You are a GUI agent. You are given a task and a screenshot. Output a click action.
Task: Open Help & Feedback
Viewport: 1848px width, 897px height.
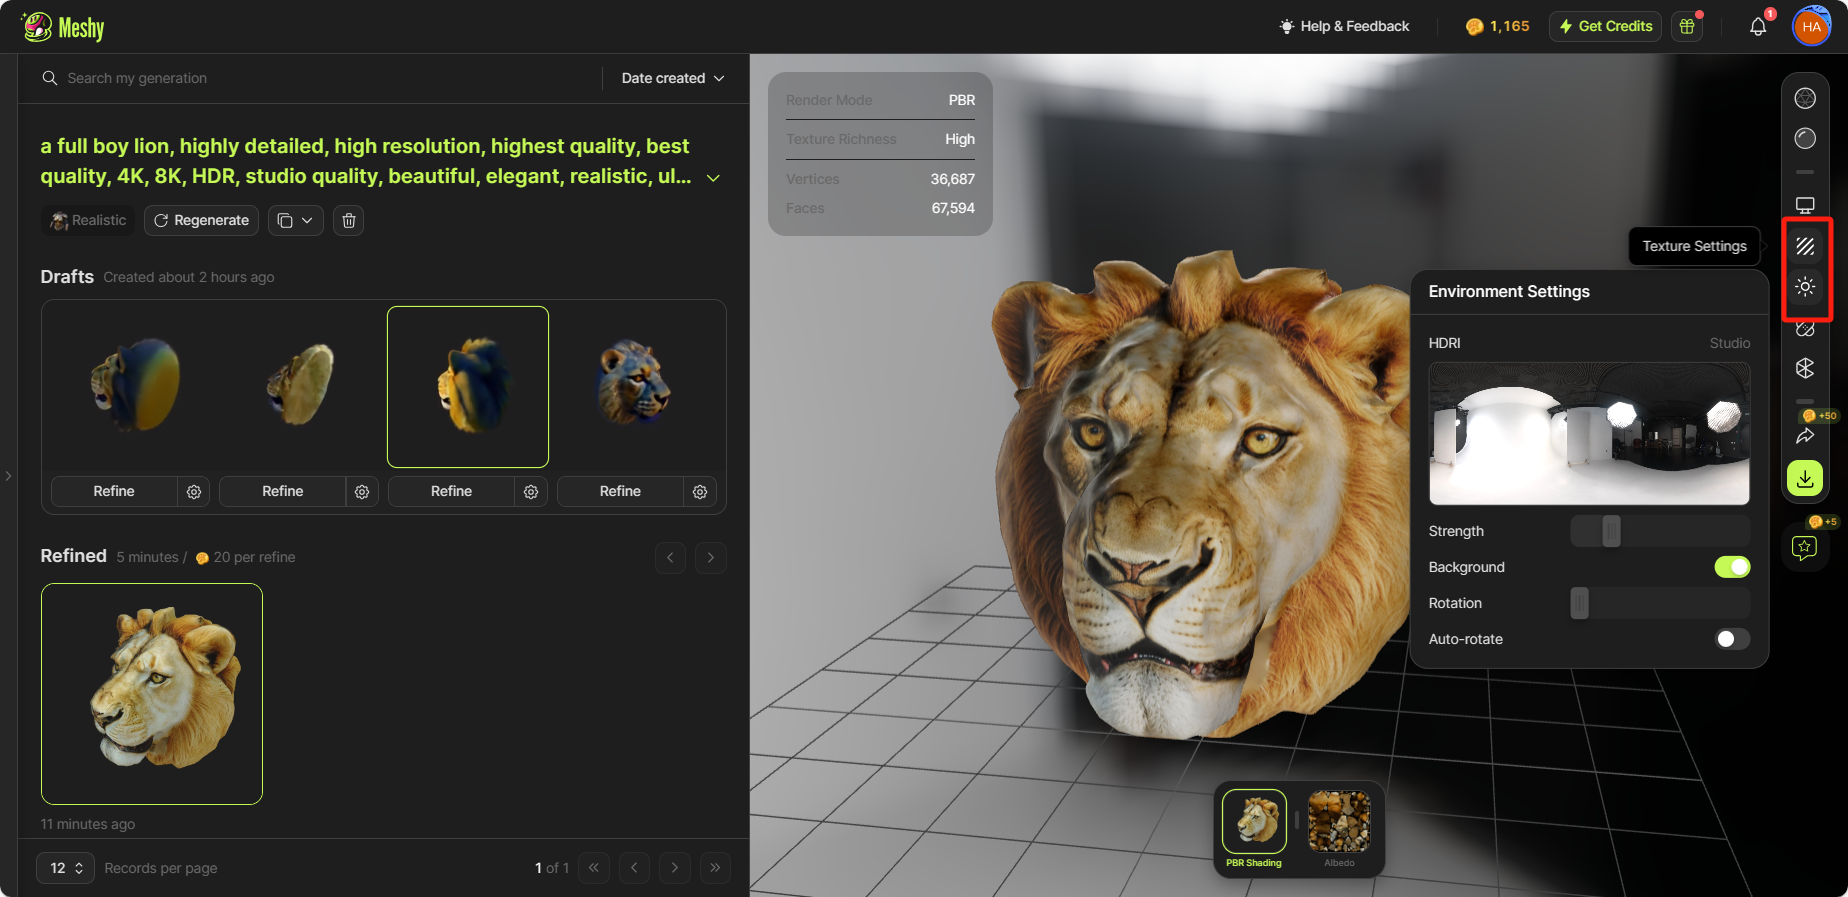(1344, 26)
